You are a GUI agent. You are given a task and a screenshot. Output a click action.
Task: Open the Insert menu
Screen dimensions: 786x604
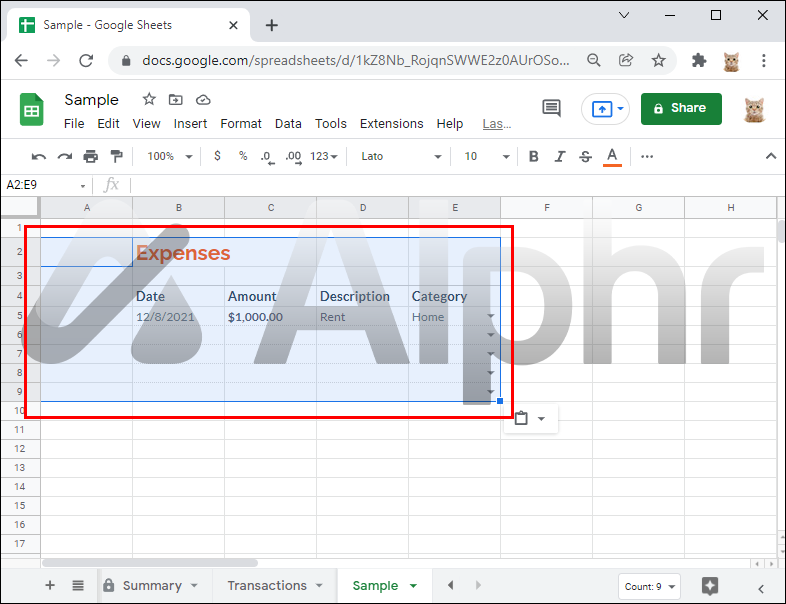click(x=190, y=124)
